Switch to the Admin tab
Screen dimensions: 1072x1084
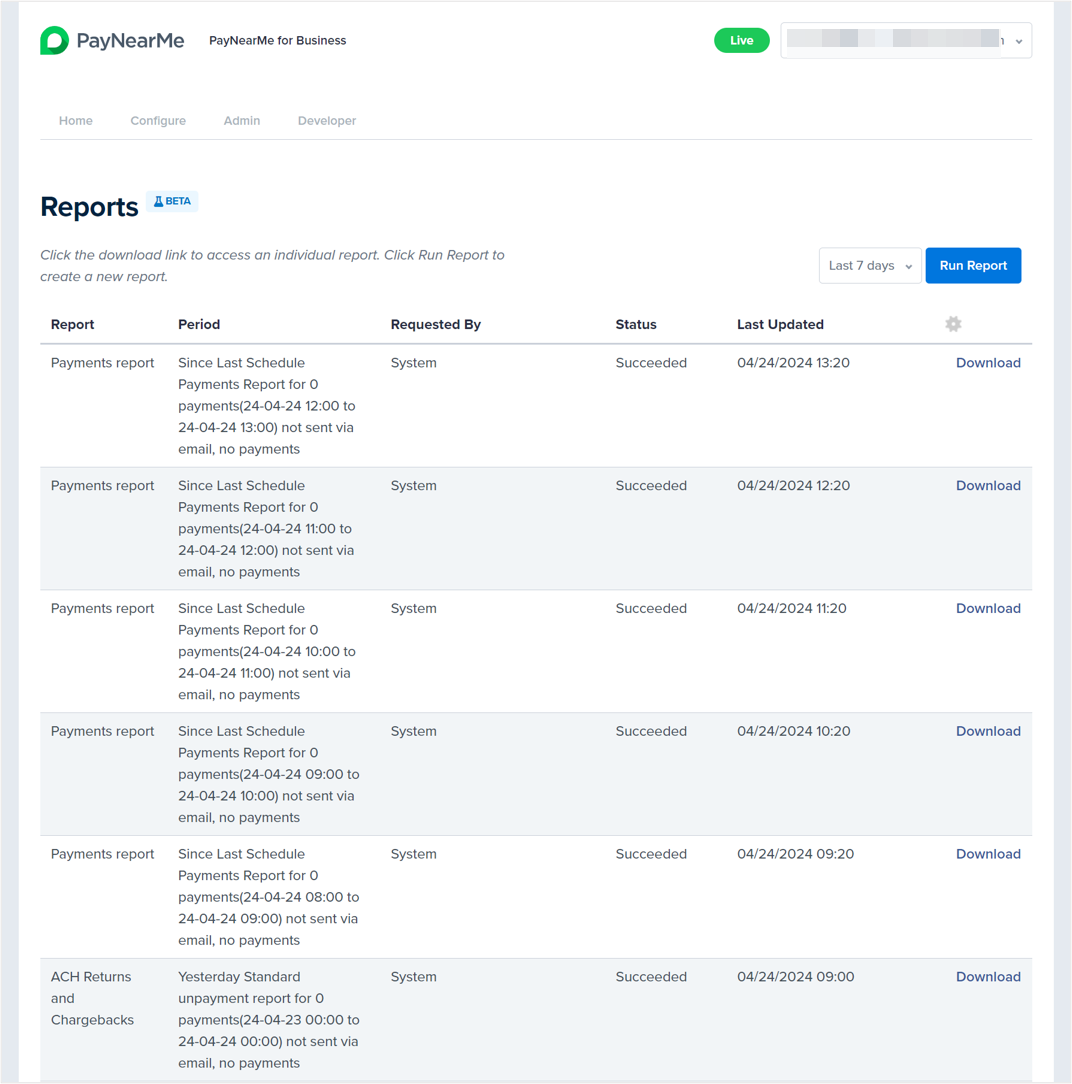[x=241, y=121]
